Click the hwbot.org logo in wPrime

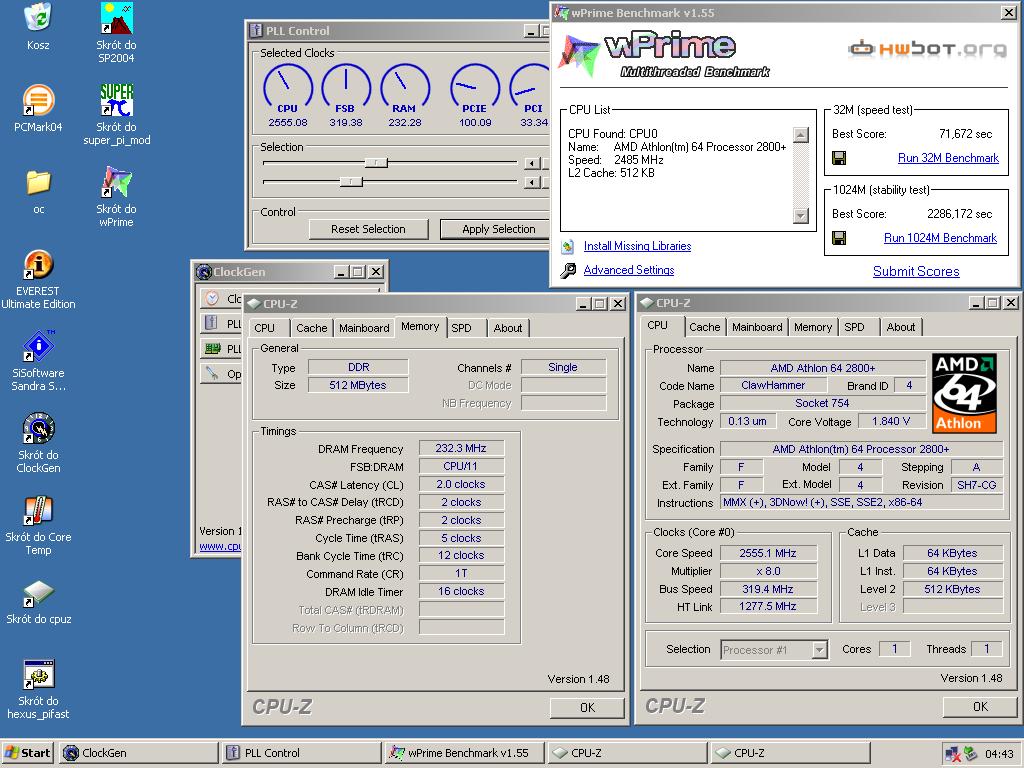tap(927, 49)
